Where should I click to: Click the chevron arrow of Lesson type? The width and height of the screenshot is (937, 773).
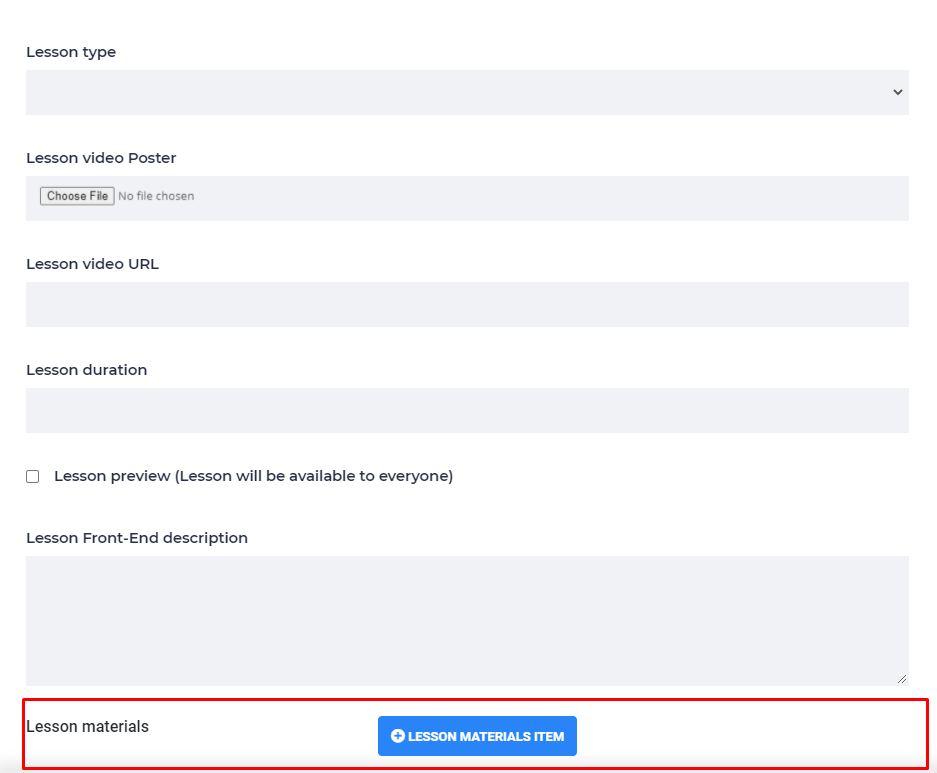click(x=898, y=92)
